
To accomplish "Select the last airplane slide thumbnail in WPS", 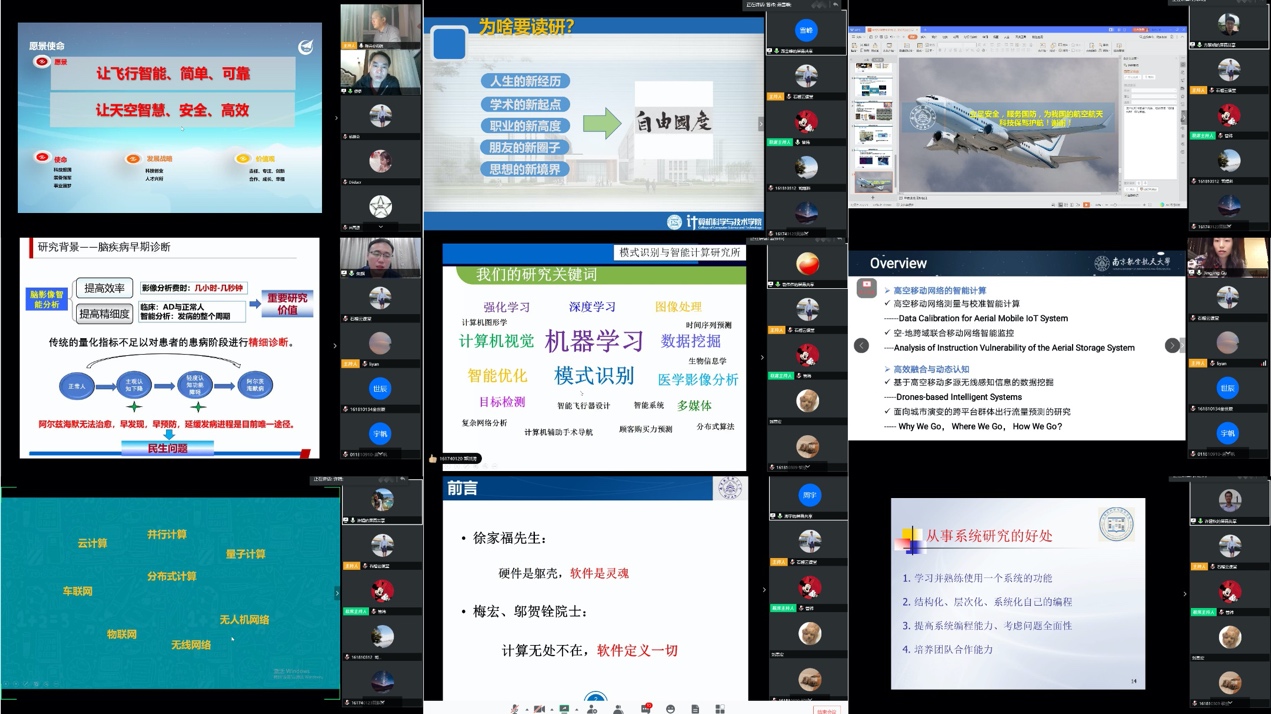I will click(x=872, y=183).
